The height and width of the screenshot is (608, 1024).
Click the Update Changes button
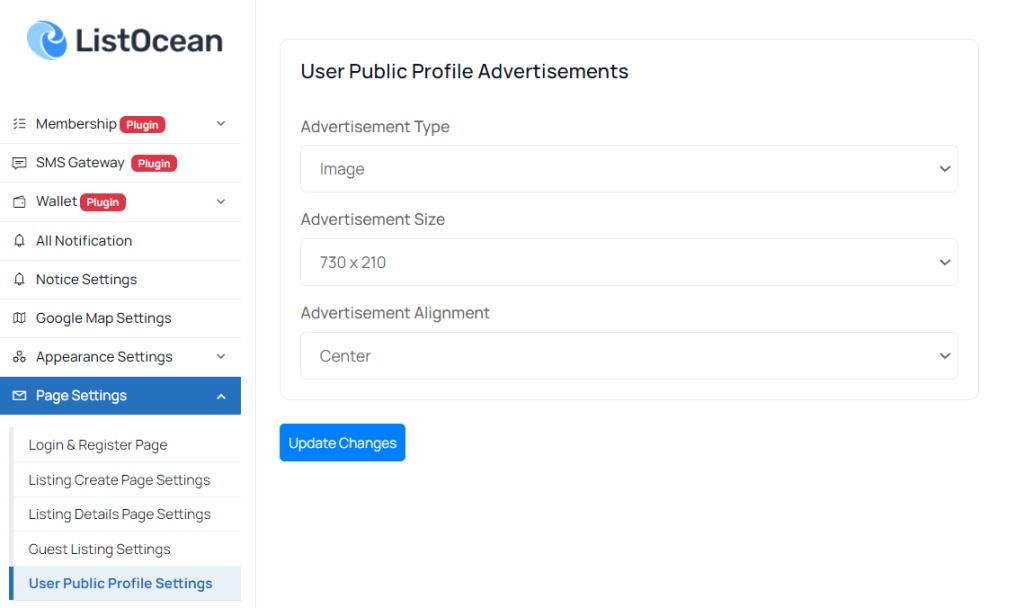[342, 443]
